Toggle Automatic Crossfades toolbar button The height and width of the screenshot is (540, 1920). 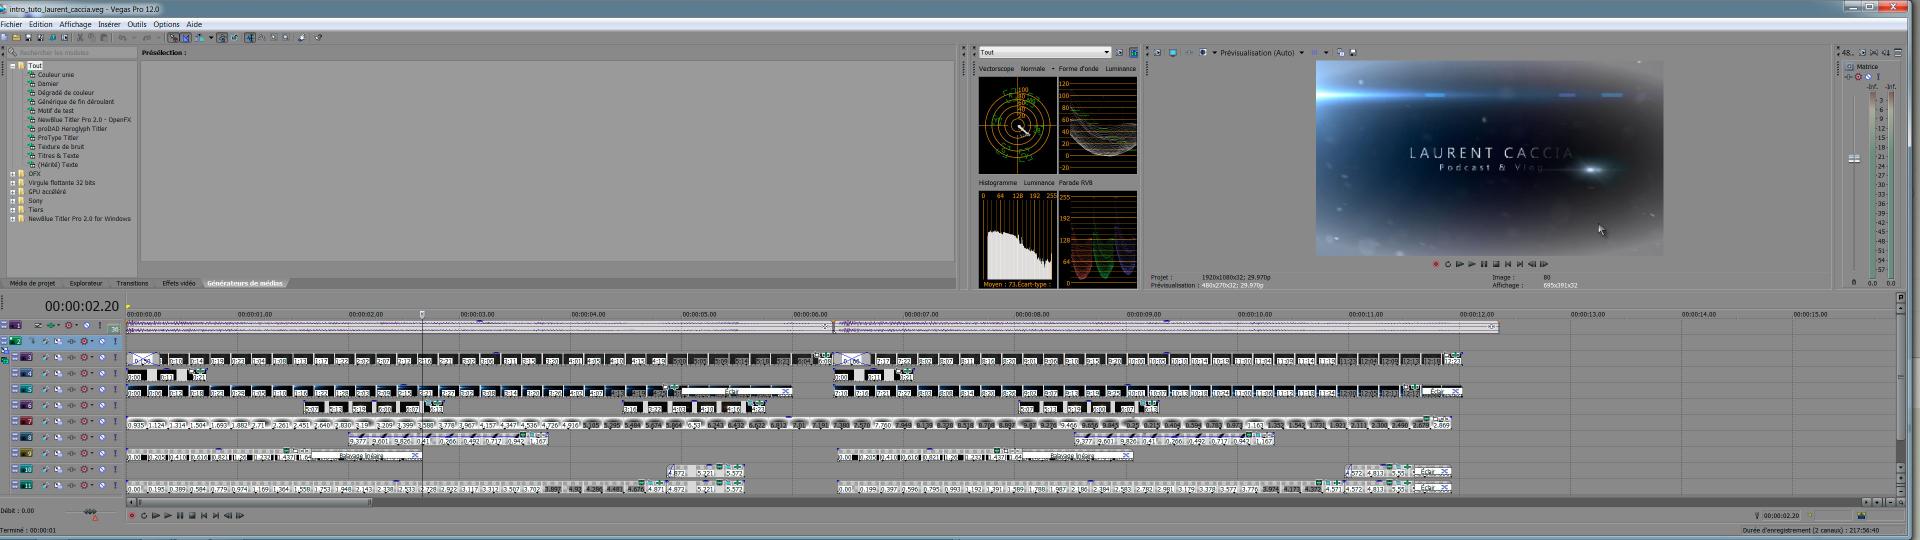pyautogui.click(x=185, y=37)
